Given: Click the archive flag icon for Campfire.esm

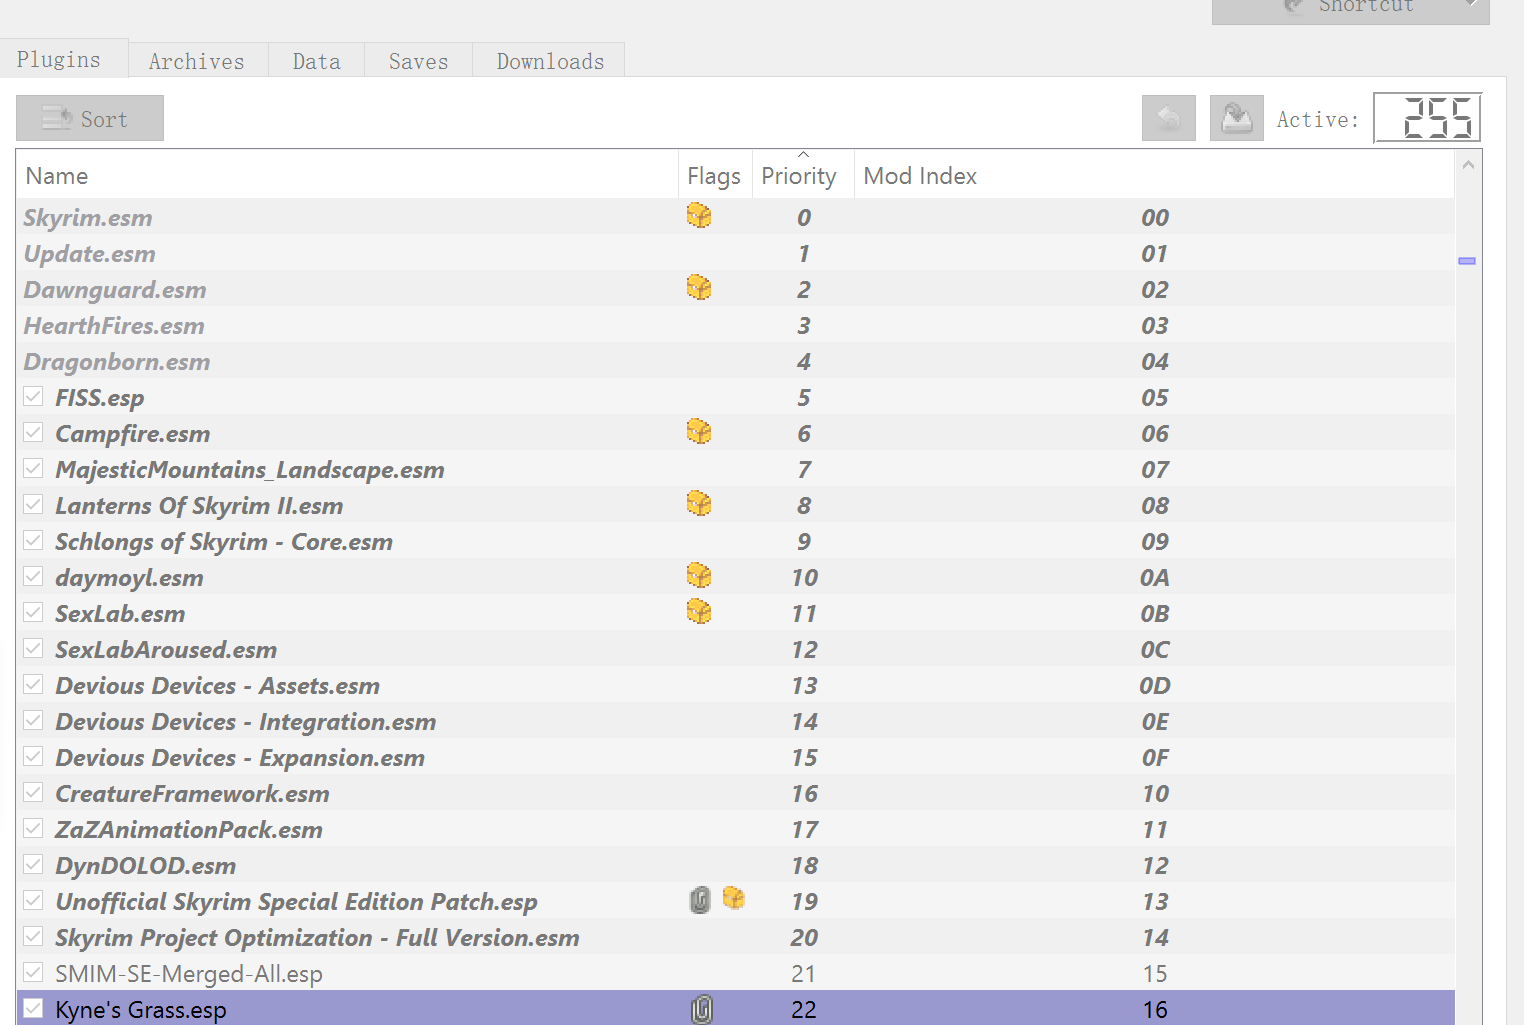Looking at the screenshot, I should [x=699, y=432].
